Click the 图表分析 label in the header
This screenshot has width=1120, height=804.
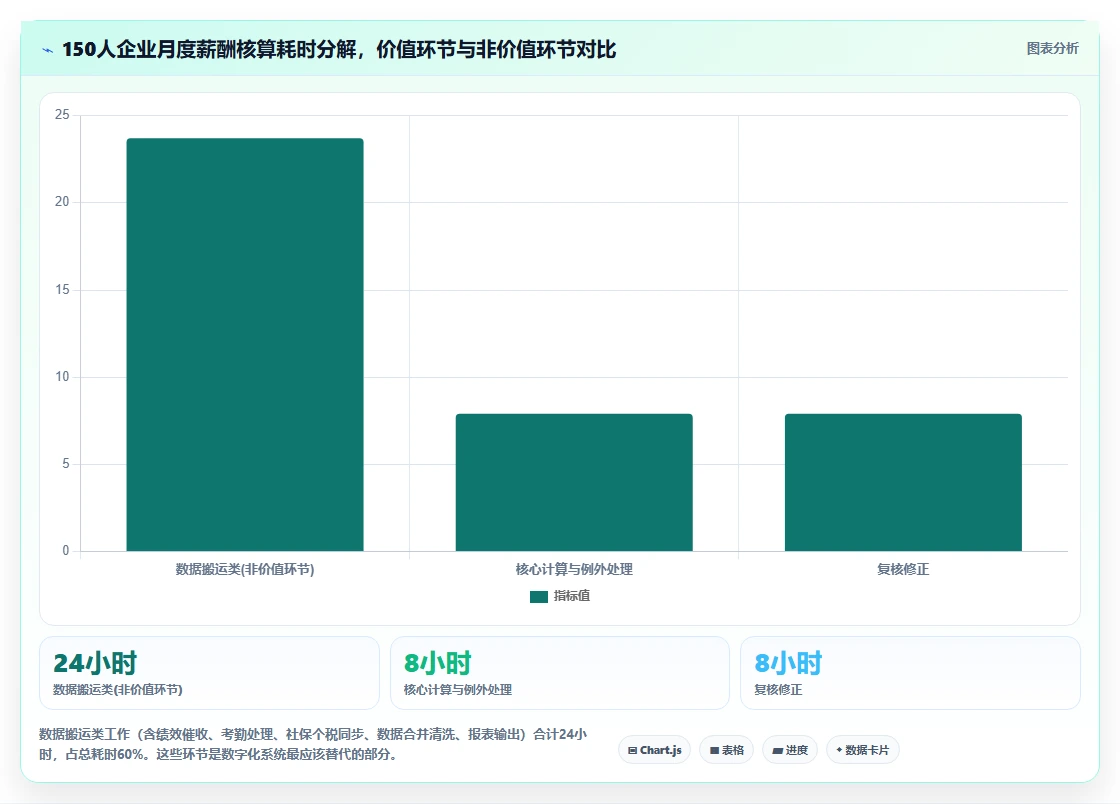coord(1052,49)
